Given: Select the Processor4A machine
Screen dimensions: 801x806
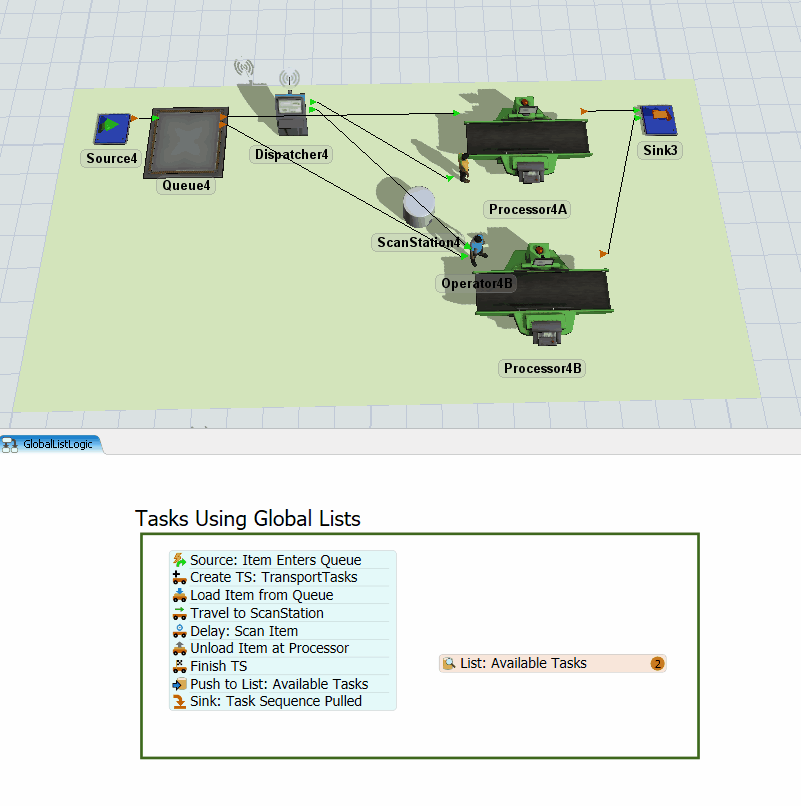Looking at the screenshot, I should 526,142.
